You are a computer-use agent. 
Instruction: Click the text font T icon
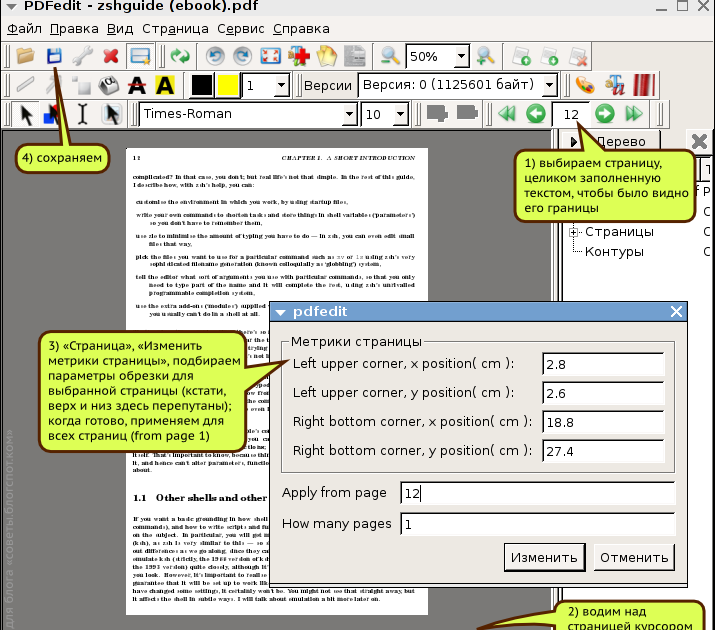[x=614, y=85]
